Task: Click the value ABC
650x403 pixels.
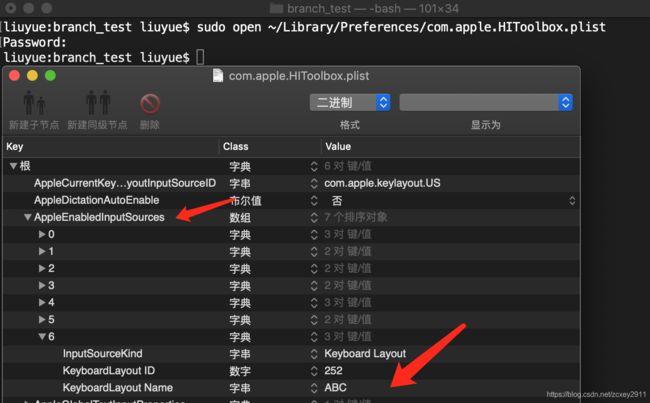Action: (x=335, y=388)
